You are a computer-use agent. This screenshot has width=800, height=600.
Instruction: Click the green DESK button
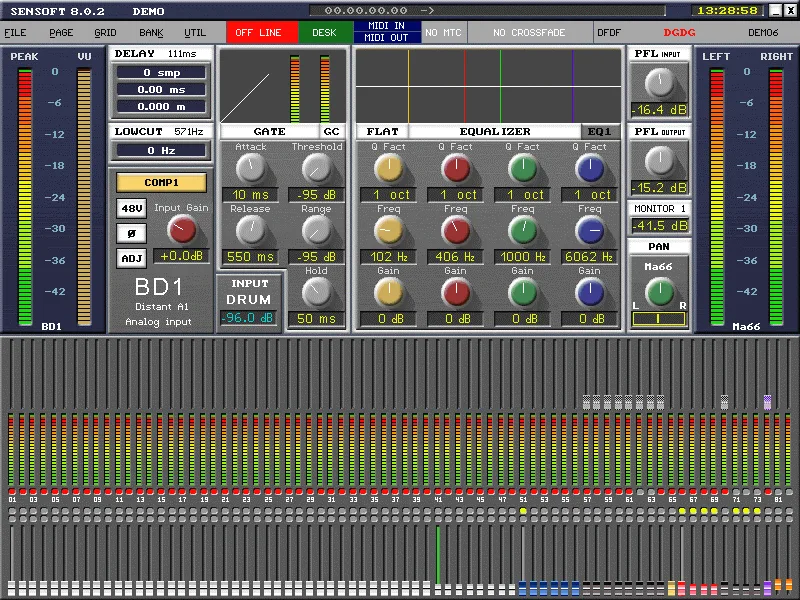(x=324, y=32)
